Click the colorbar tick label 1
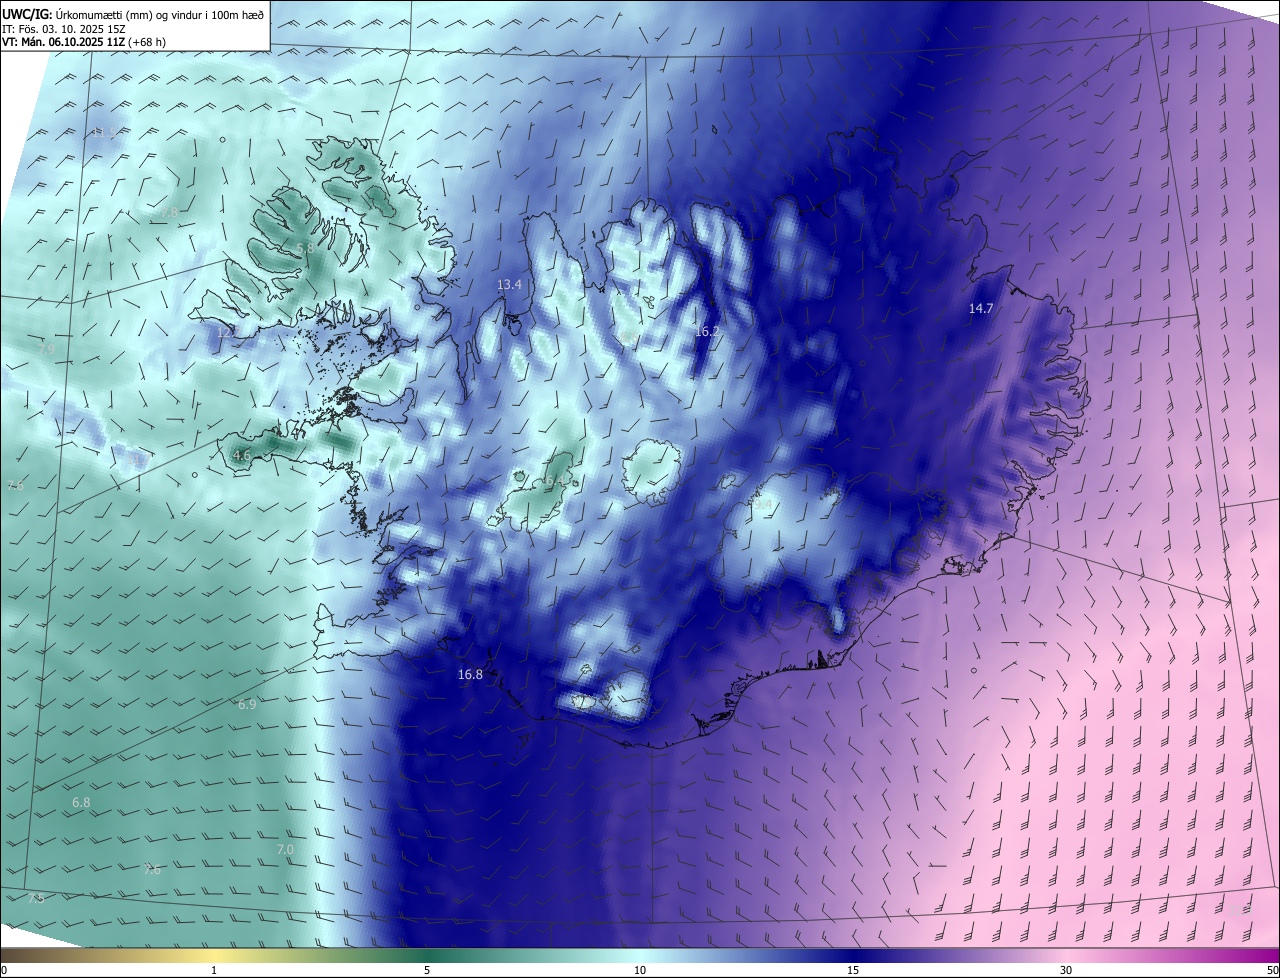 coord(214,971)
